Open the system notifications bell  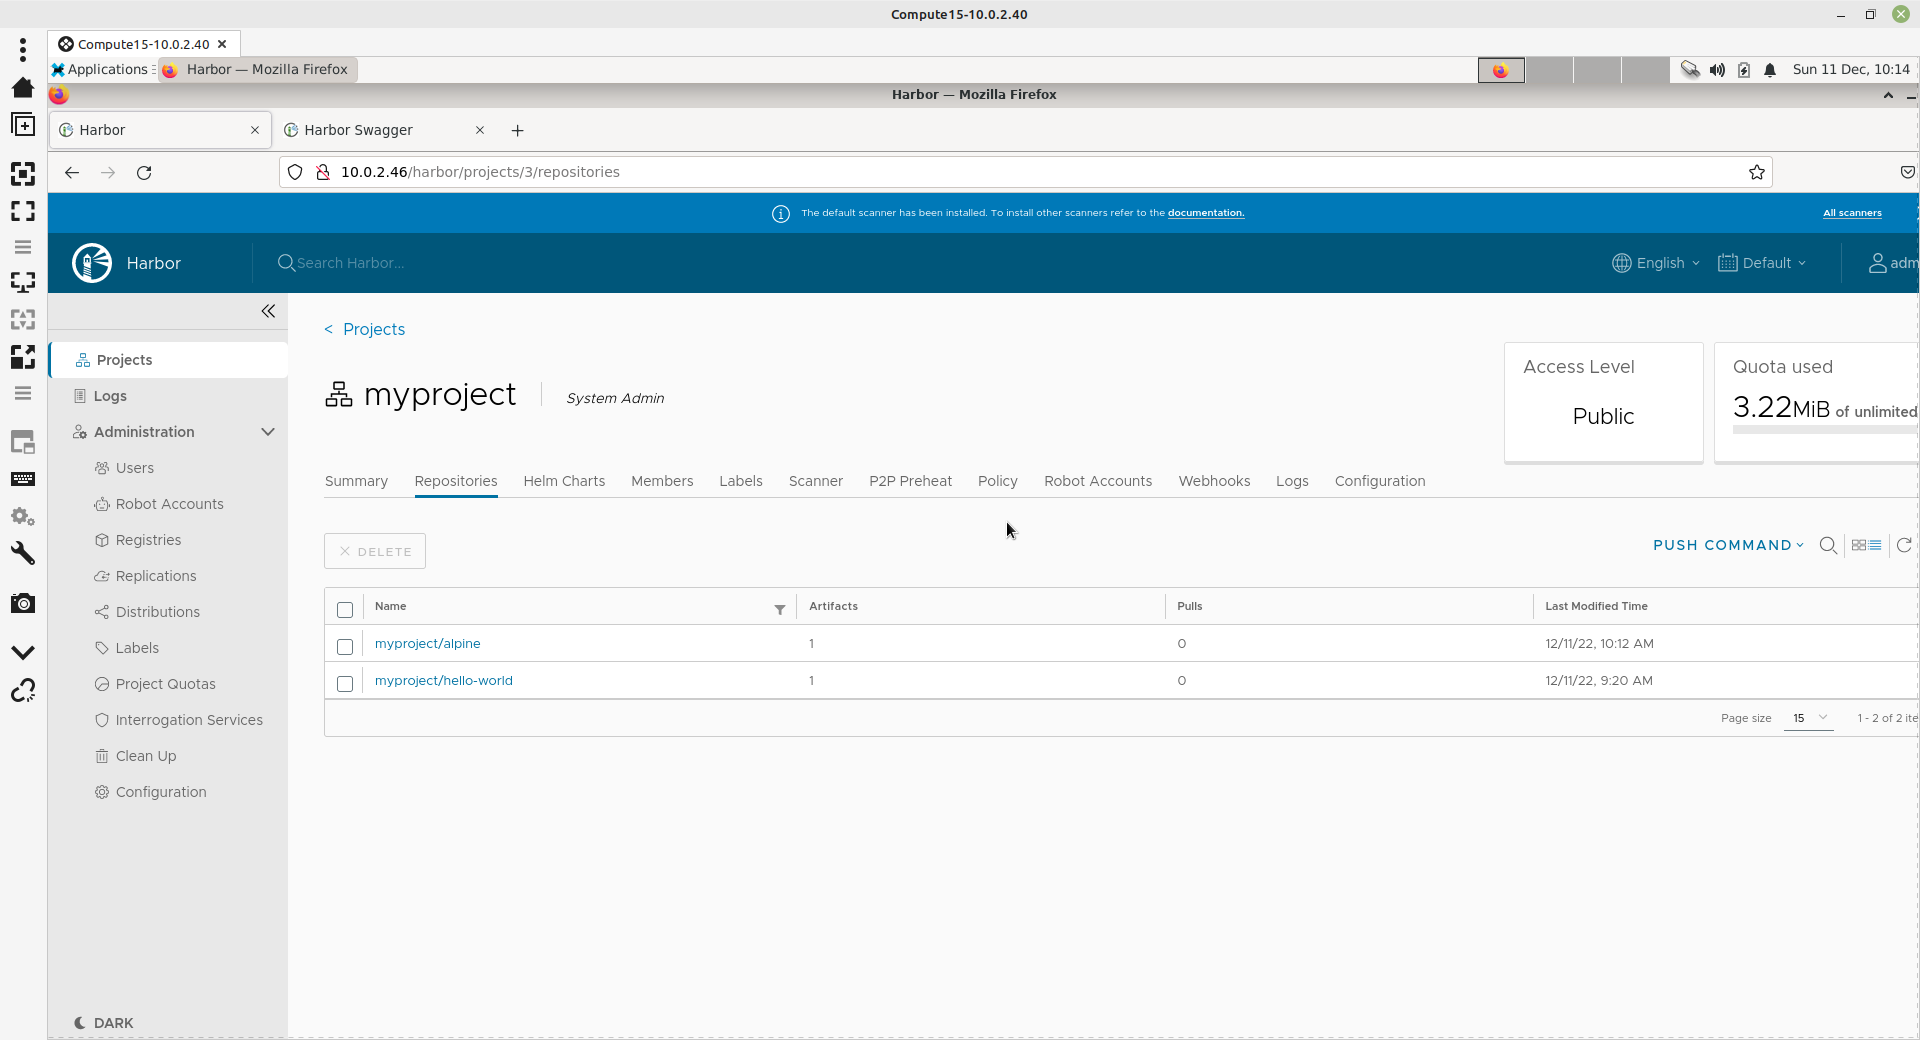point(1770,70)
